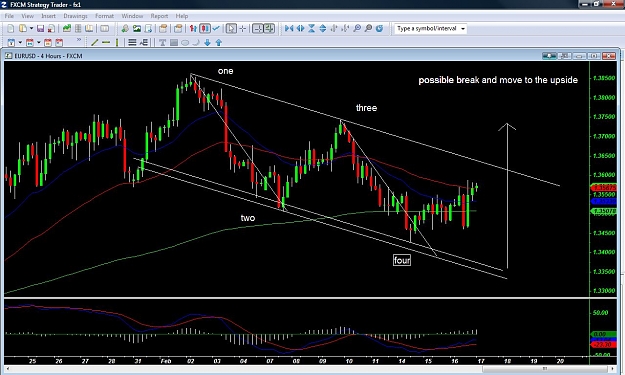This screenshot has height=375, width=625.
Task: Click the blue circular reset icon
Action: [379, 28]
